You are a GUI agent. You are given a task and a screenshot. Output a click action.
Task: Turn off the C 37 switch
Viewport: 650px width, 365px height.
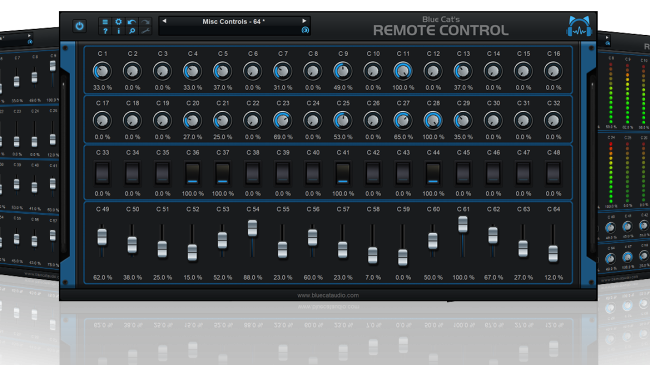tap(222, 173)
